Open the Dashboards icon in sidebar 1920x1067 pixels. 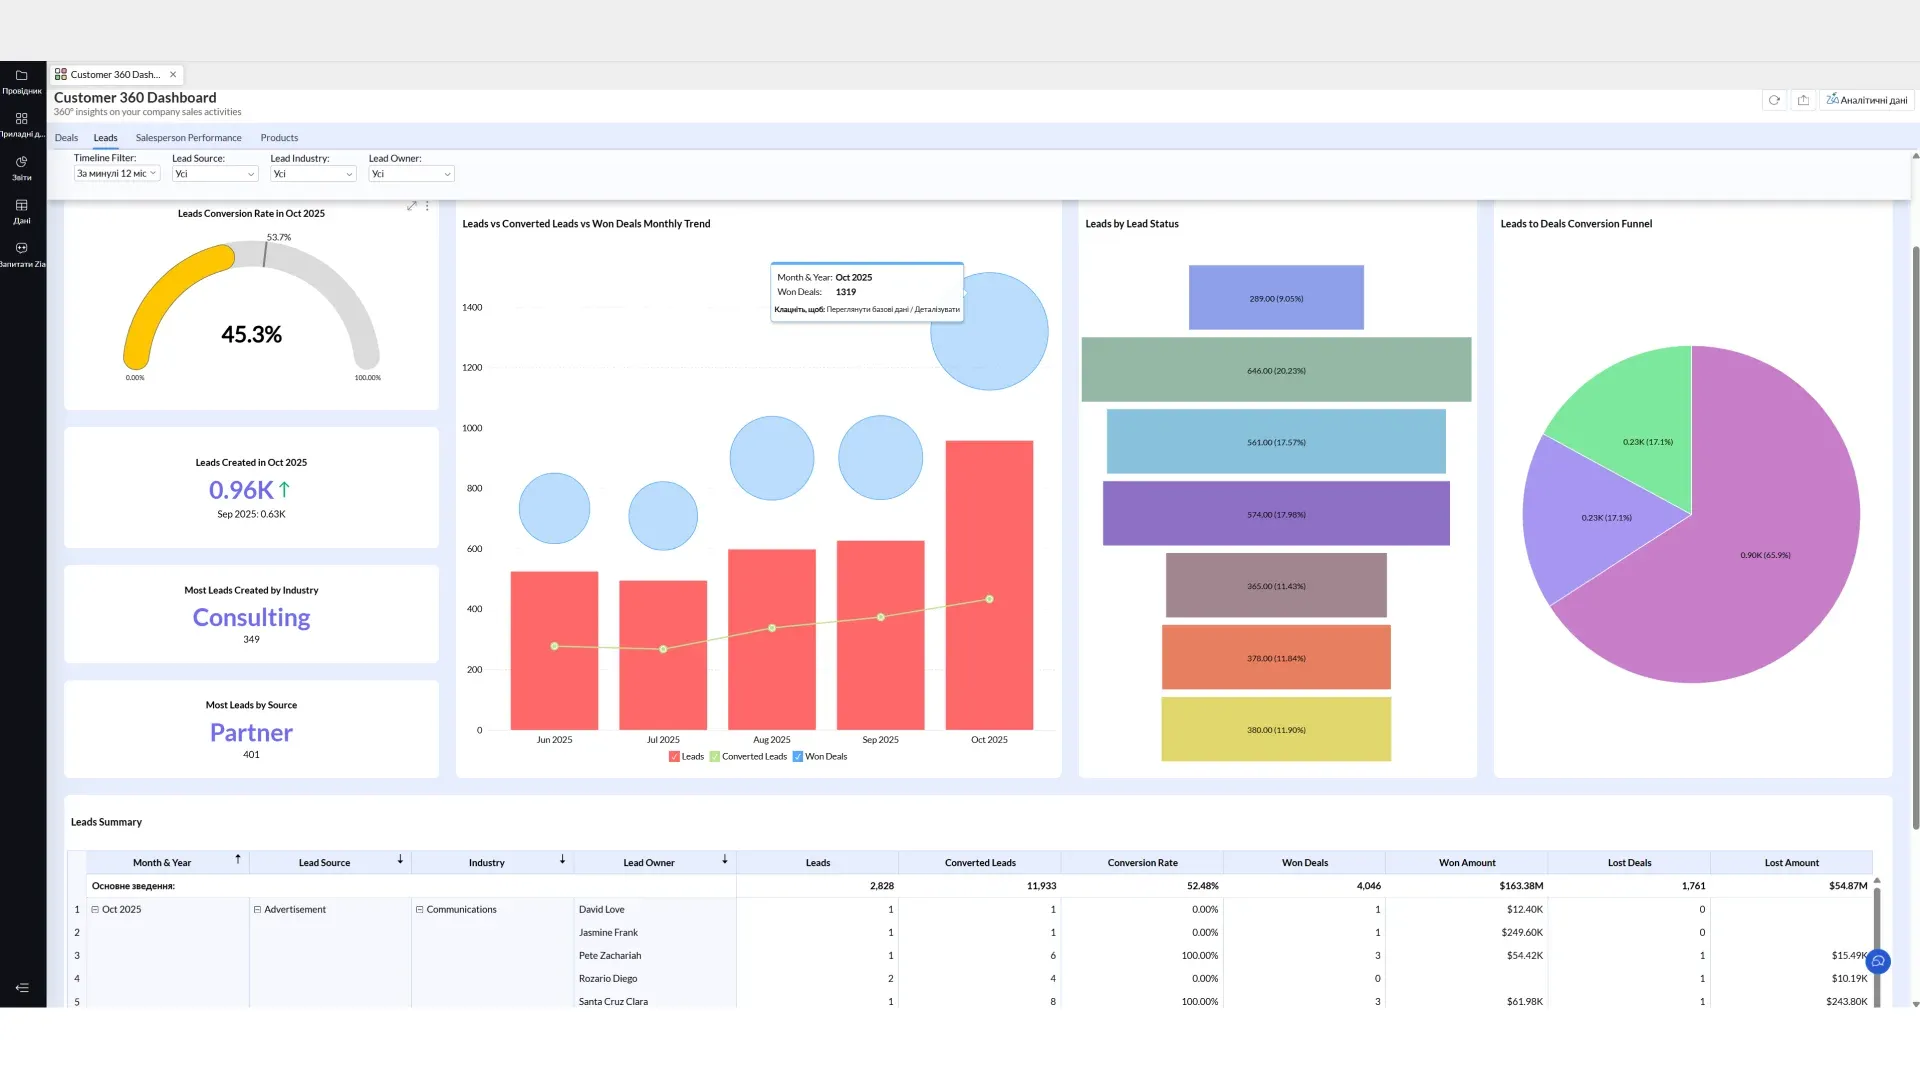tap(21, 119)
